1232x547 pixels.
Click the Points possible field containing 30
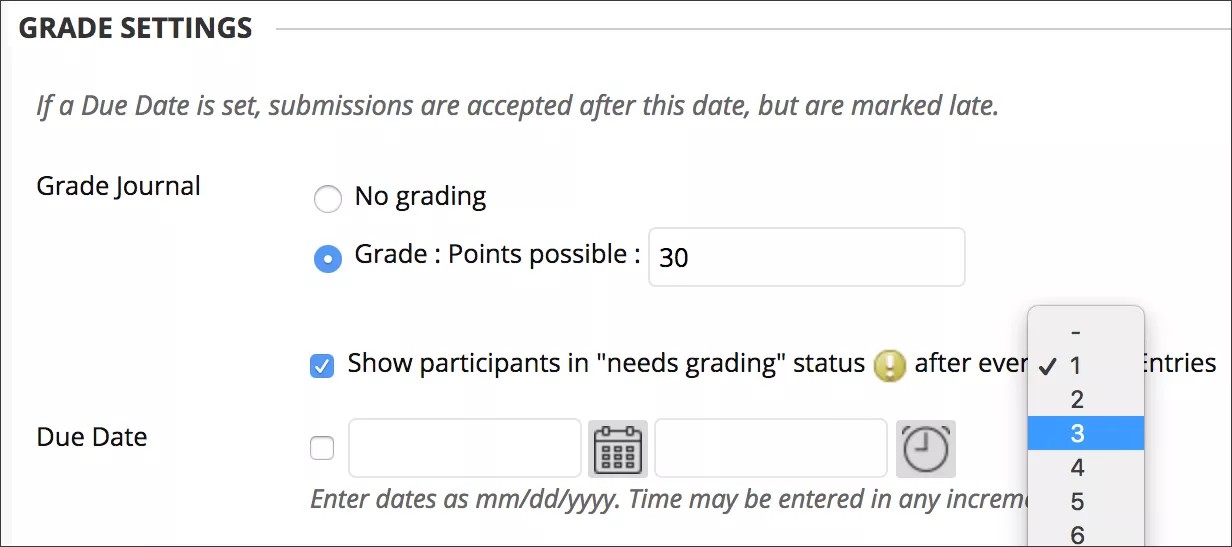click(x=806, y=258)
